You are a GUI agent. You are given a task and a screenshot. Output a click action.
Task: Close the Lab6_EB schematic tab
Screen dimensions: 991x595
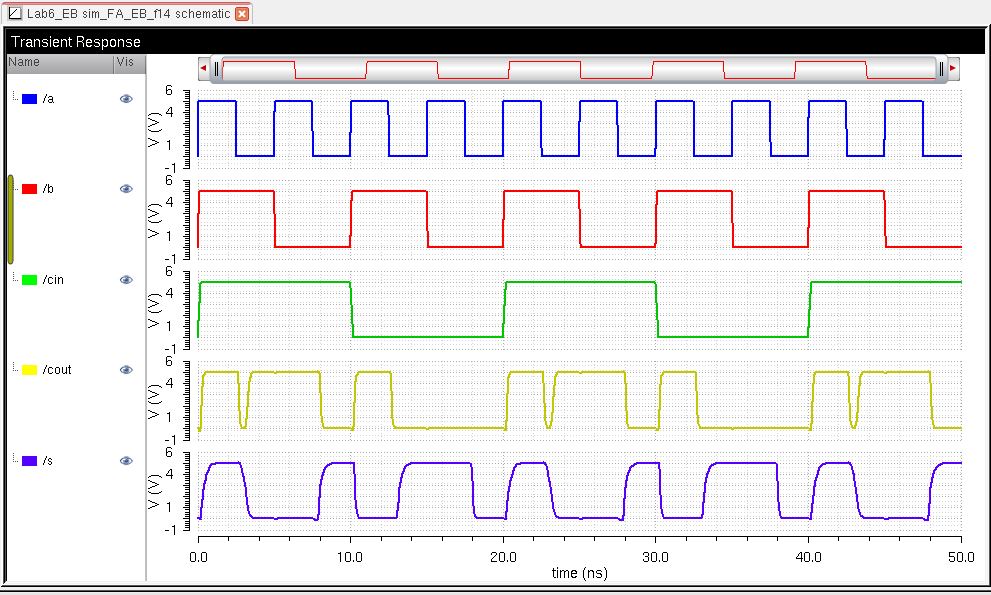[241, 14]
